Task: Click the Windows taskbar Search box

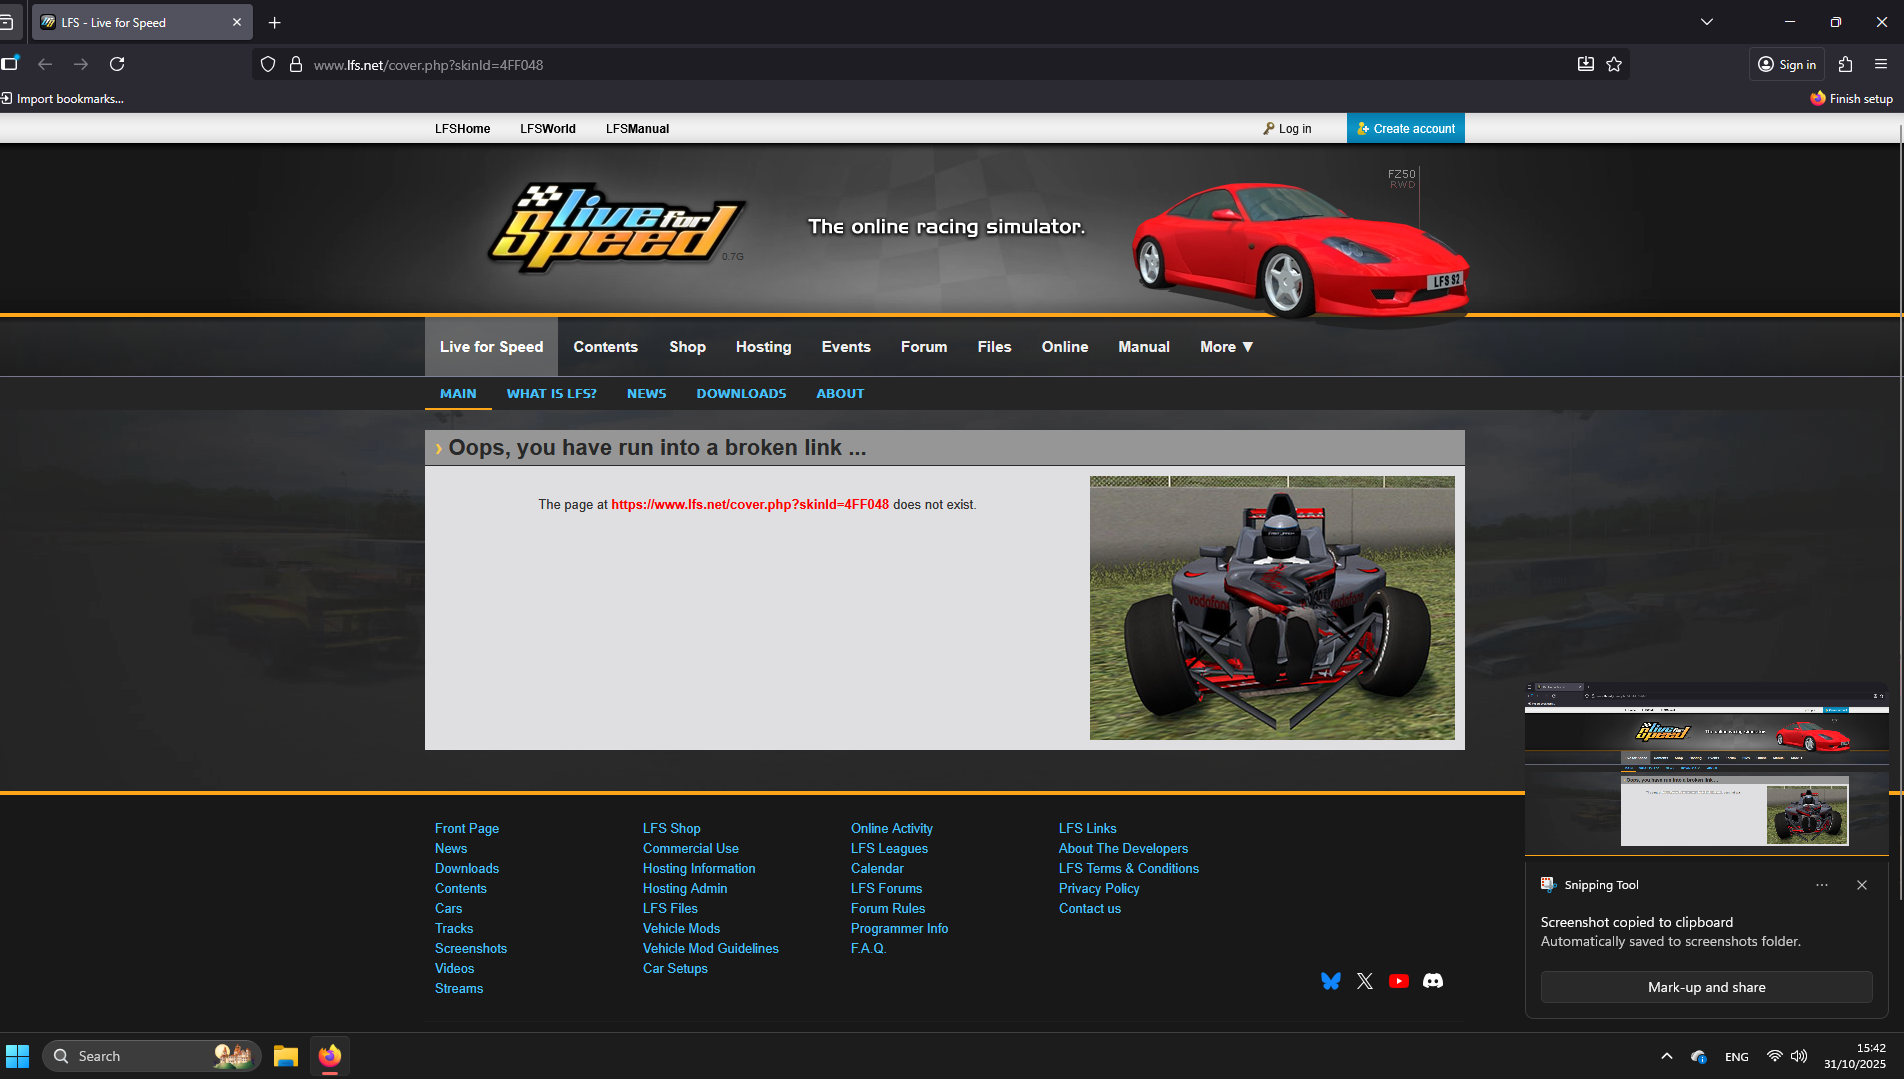Action: tap(152, 1056)
